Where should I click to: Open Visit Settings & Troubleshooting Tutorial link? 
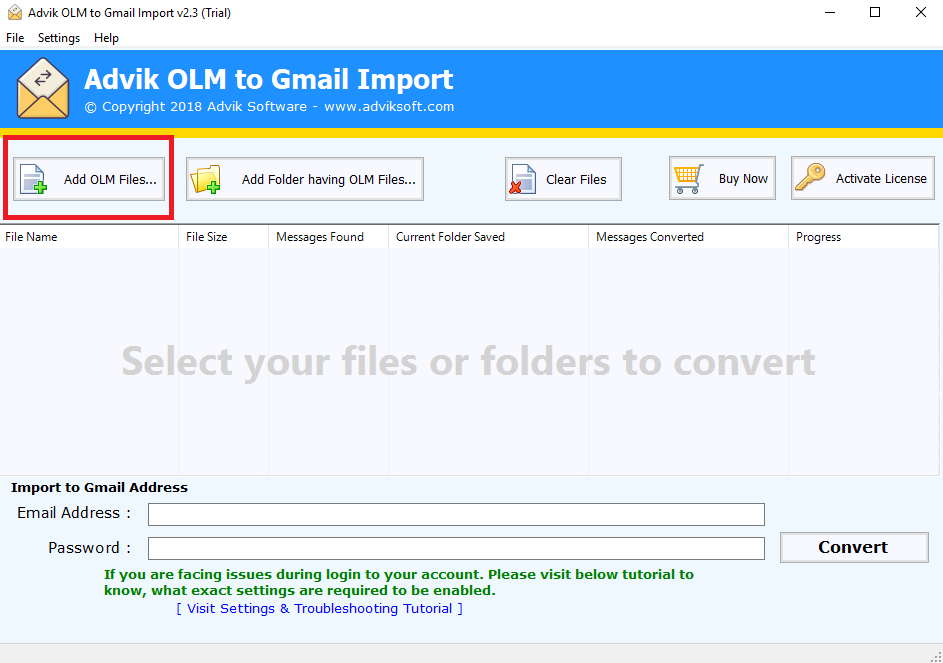point(319,608)
